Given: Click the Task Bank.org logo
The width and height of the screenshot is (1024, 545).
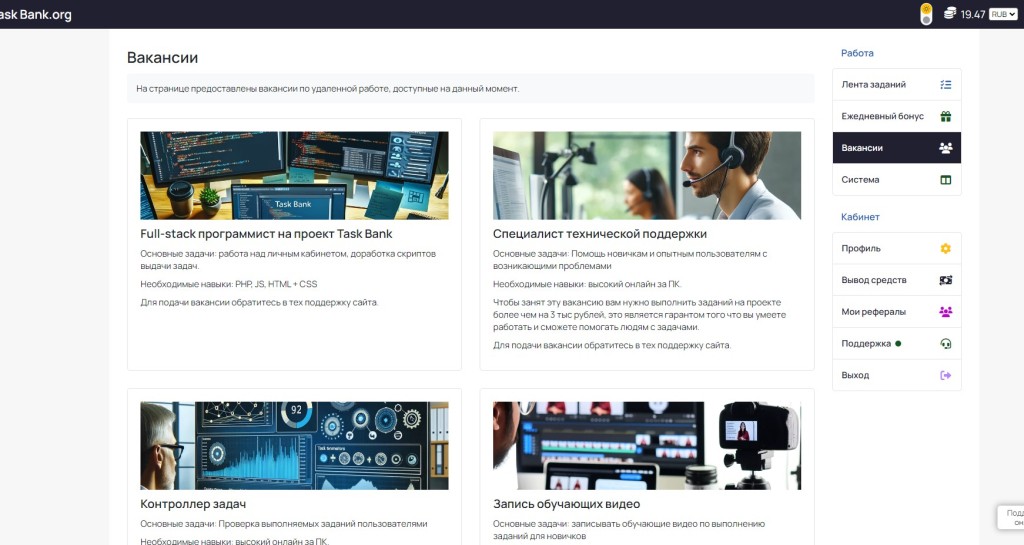Looking at the screenshot, I should [35, 14].
